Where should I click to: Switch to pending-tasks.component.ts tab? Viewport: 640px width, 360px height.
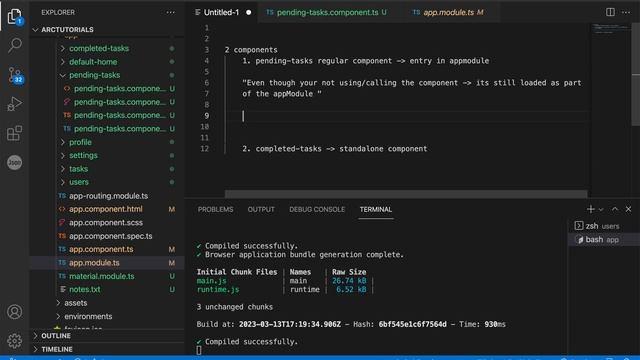coord(327,13)
